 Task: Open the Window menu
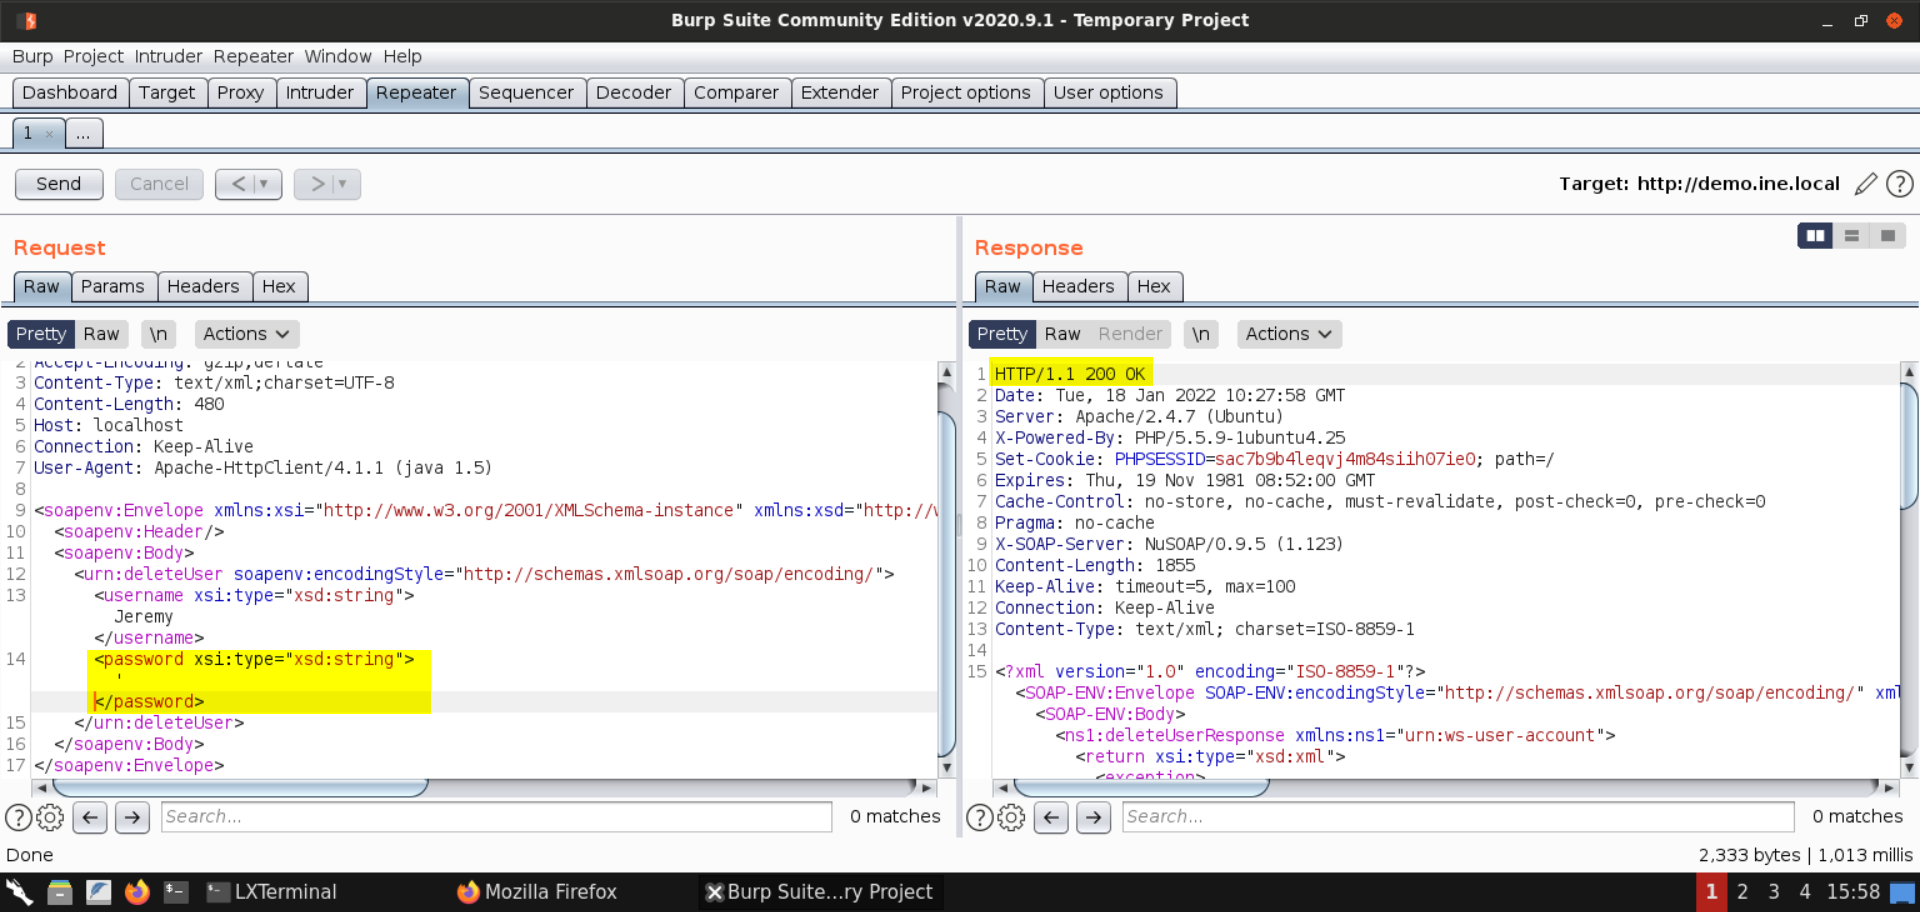(337, 57)
